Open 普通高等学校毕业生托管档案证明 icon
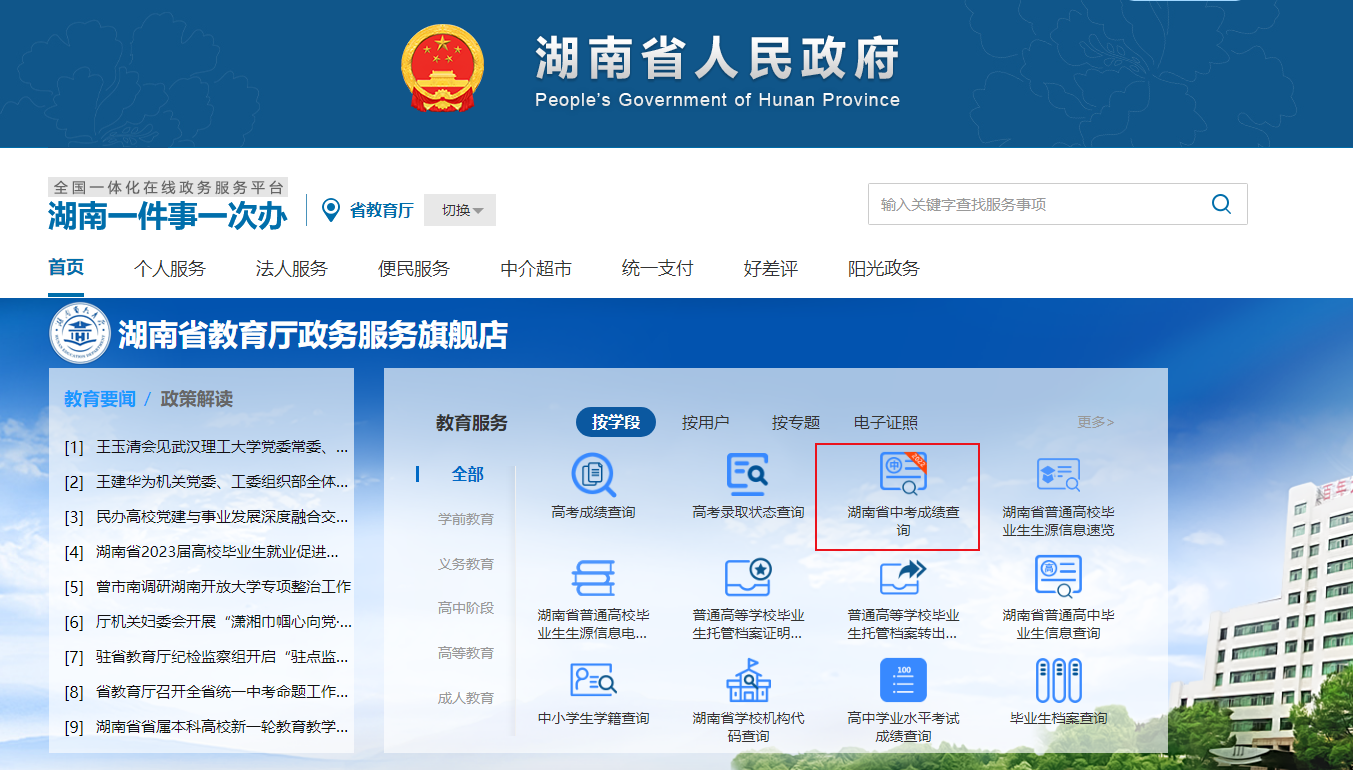This screenshot has width=1353, height=770. pos(748,578)
